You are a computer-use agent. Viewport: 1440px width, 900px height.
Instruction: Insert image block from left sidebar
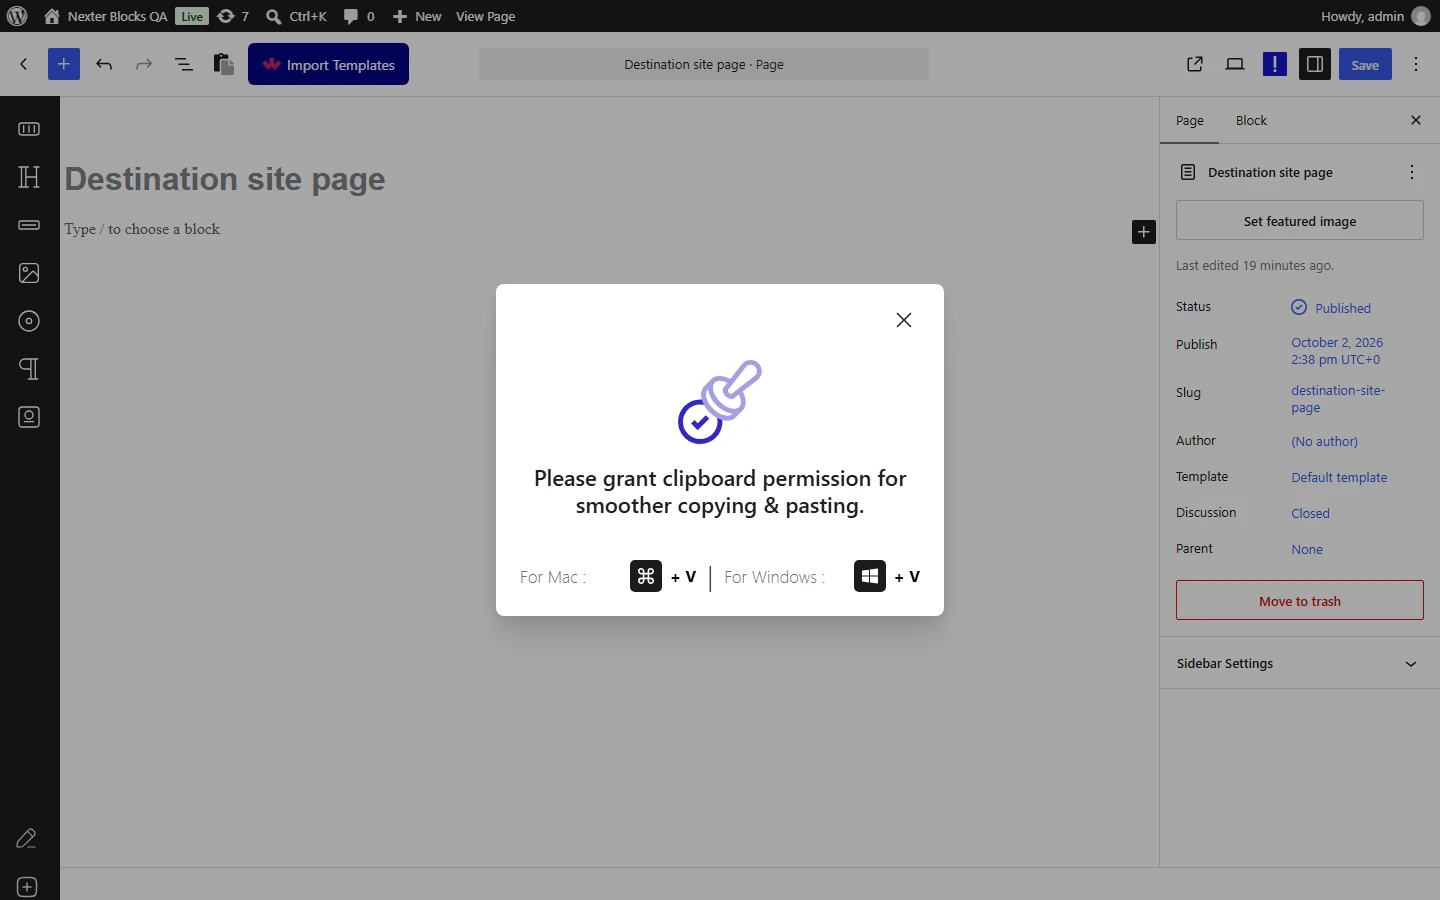[x=29, y=273]
